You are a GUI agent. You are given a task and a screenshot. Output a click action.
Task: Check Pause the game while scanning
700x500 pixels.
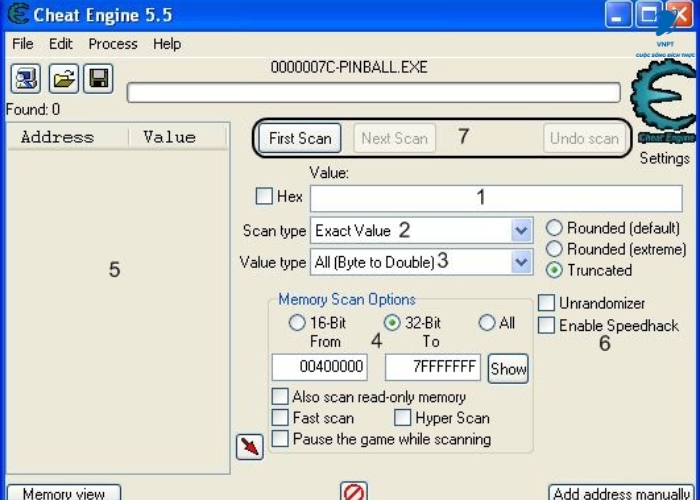(280, 438)
